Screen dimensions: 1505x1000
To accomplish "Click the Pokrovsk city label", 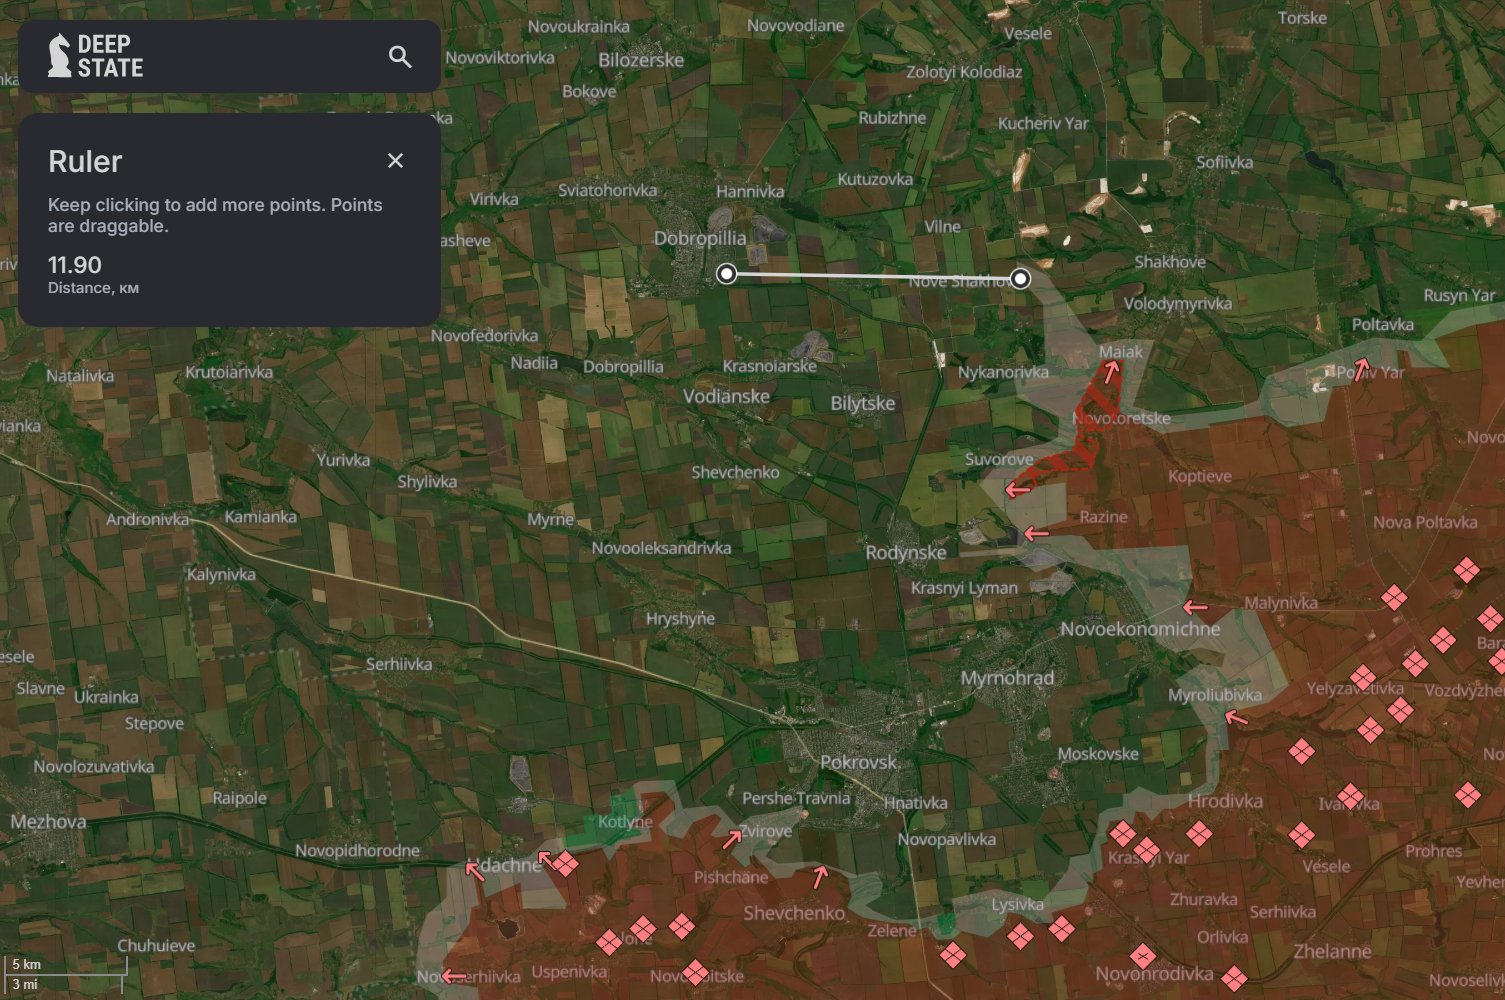I will coord(859,762).
